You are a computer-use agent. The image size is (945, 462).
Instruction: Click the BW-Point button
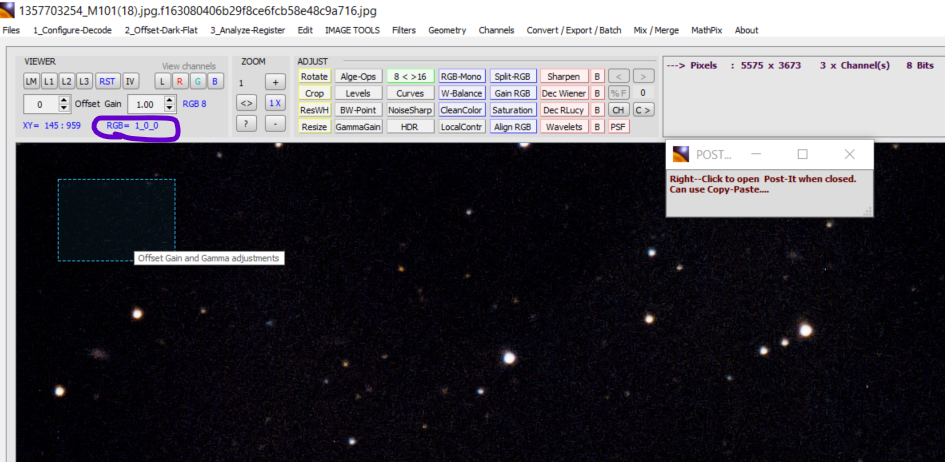click(358, 110)
